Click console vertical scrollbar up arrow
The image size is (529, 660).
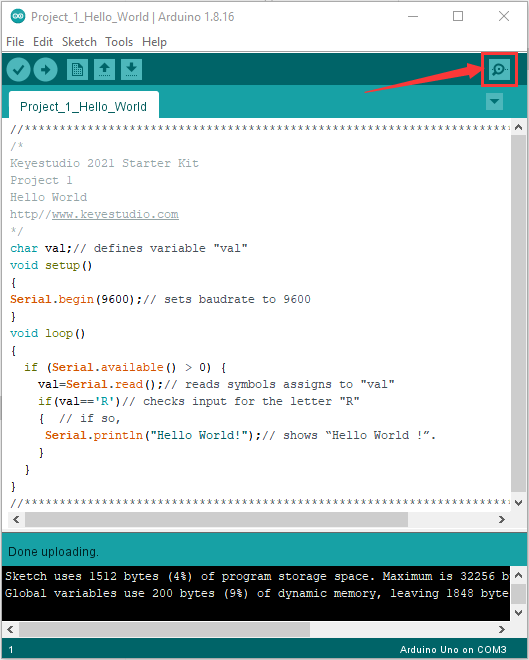518,575
